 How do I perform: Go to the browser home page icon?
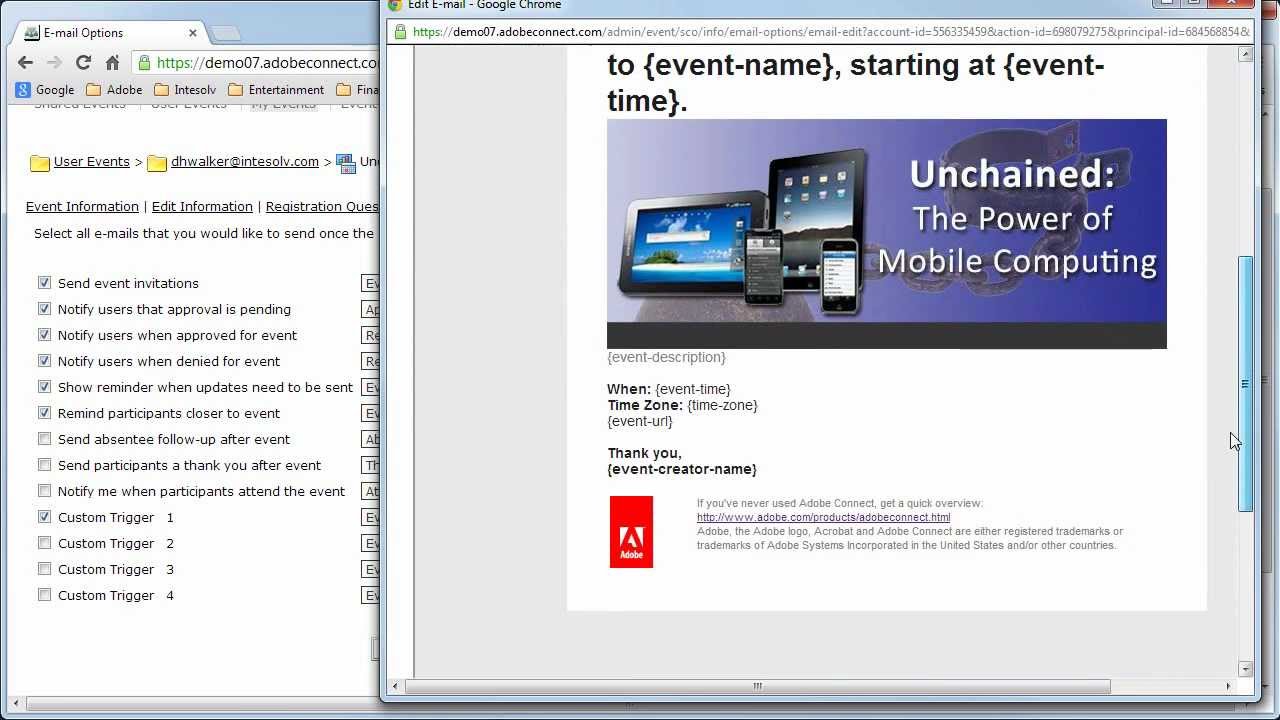click(x=112, y=63)
